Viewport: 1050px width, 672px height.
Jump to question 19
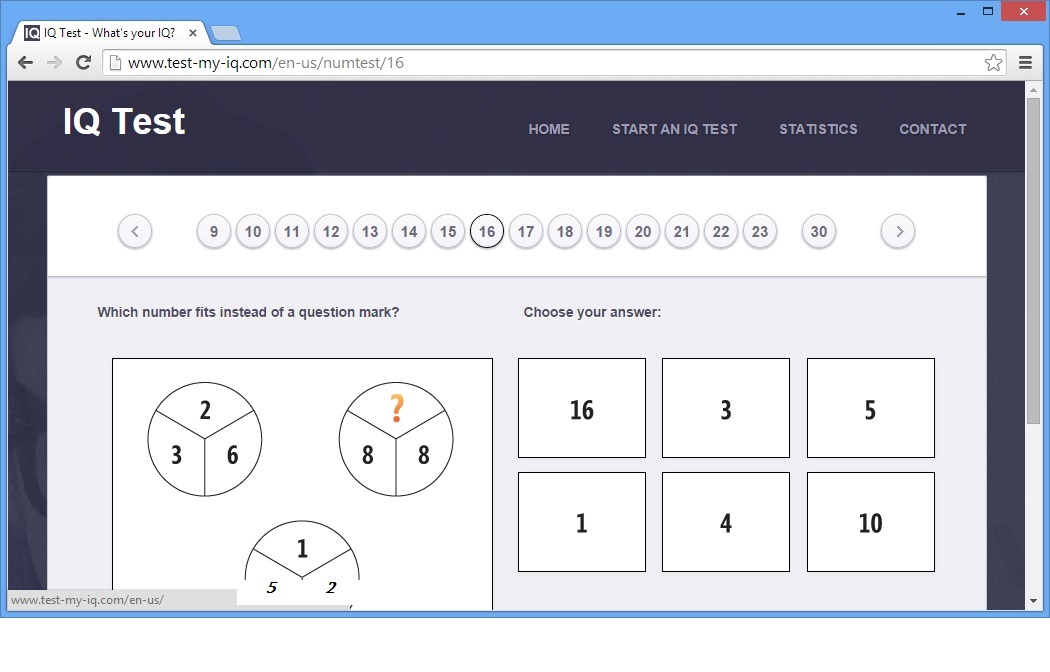pos(604,232)
